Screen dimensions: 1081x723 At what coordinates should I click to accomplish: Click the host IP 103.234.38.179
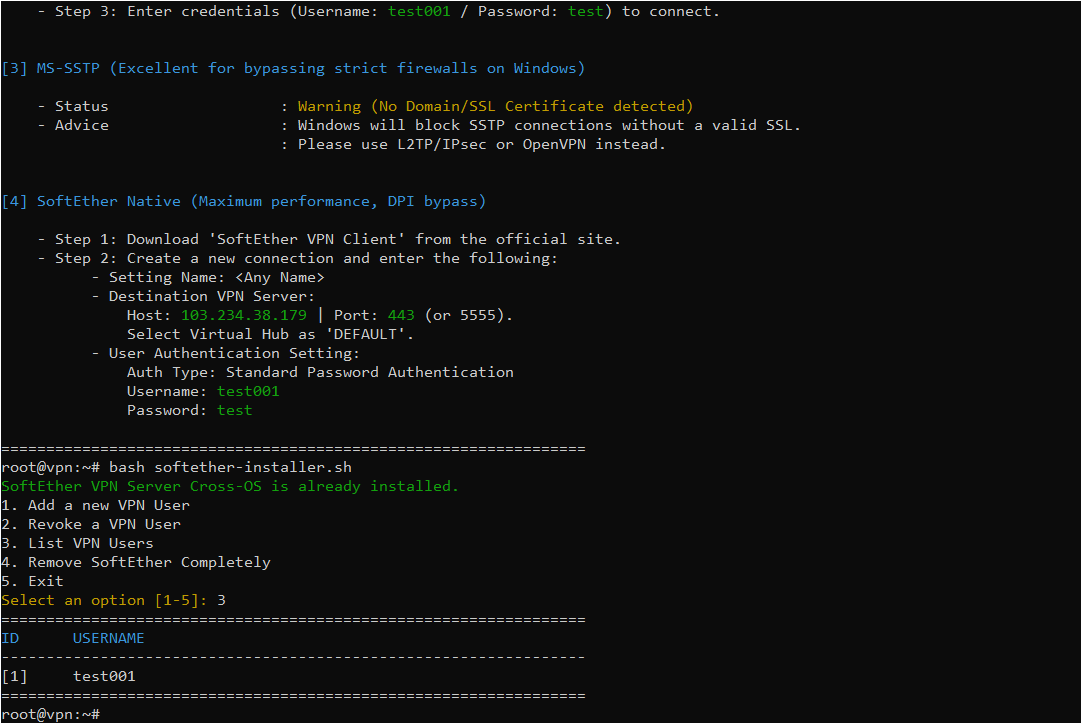[x=243, y=314]
